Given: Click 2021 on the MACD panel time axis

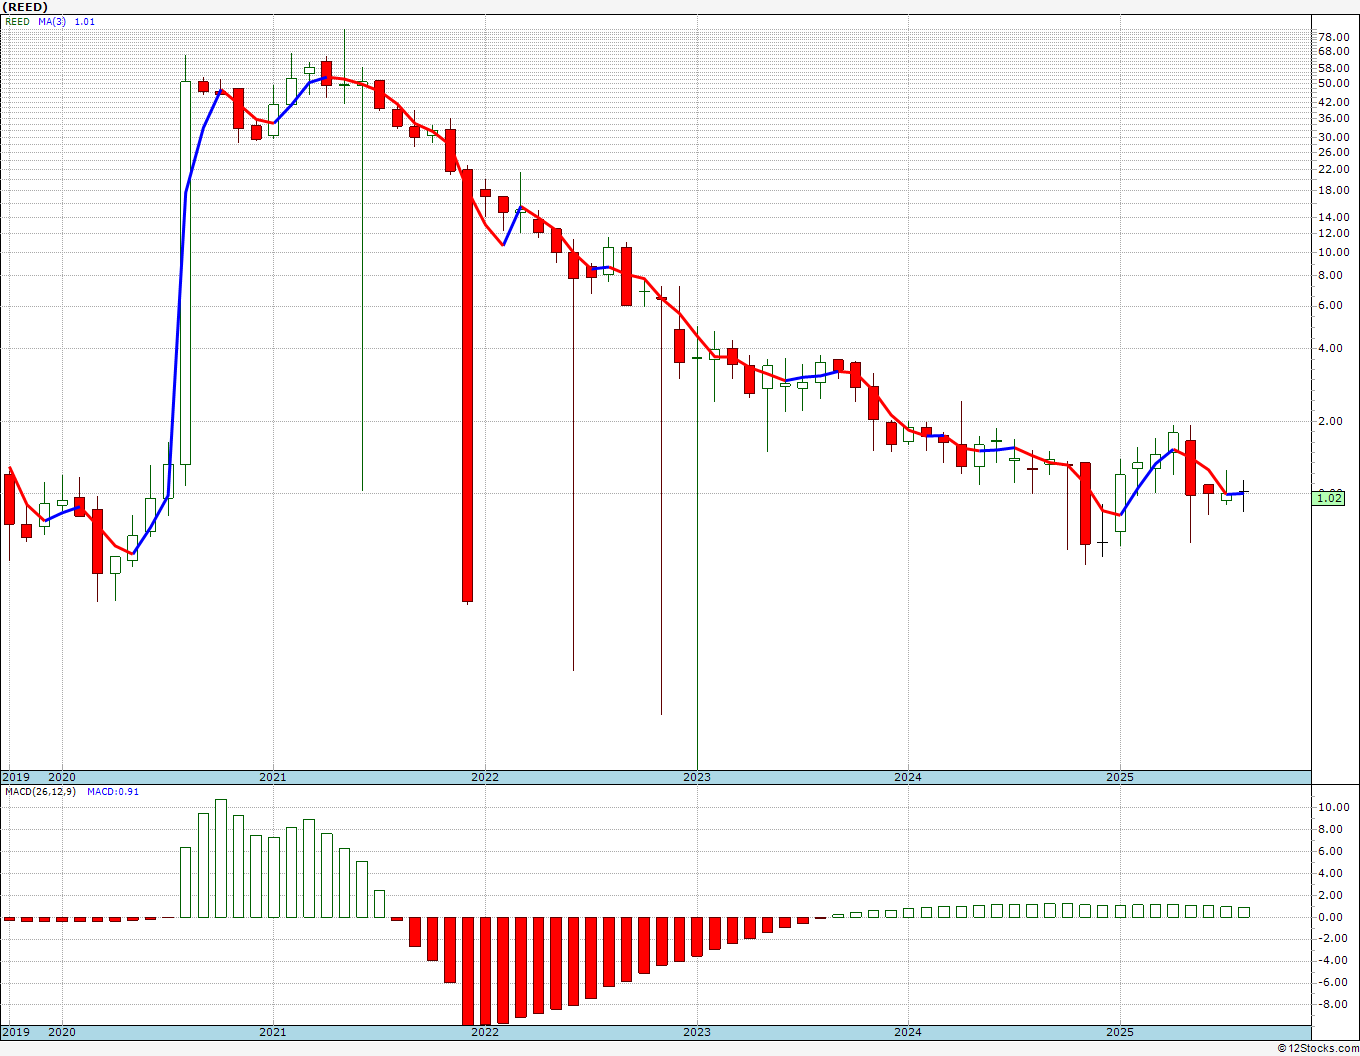Looking at the screenshot, I should point(273,1032).
